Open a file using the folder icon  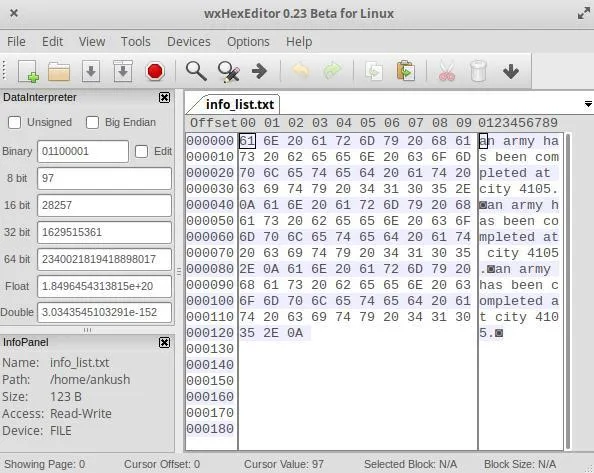pyautogui.click(x=59, y=71)
